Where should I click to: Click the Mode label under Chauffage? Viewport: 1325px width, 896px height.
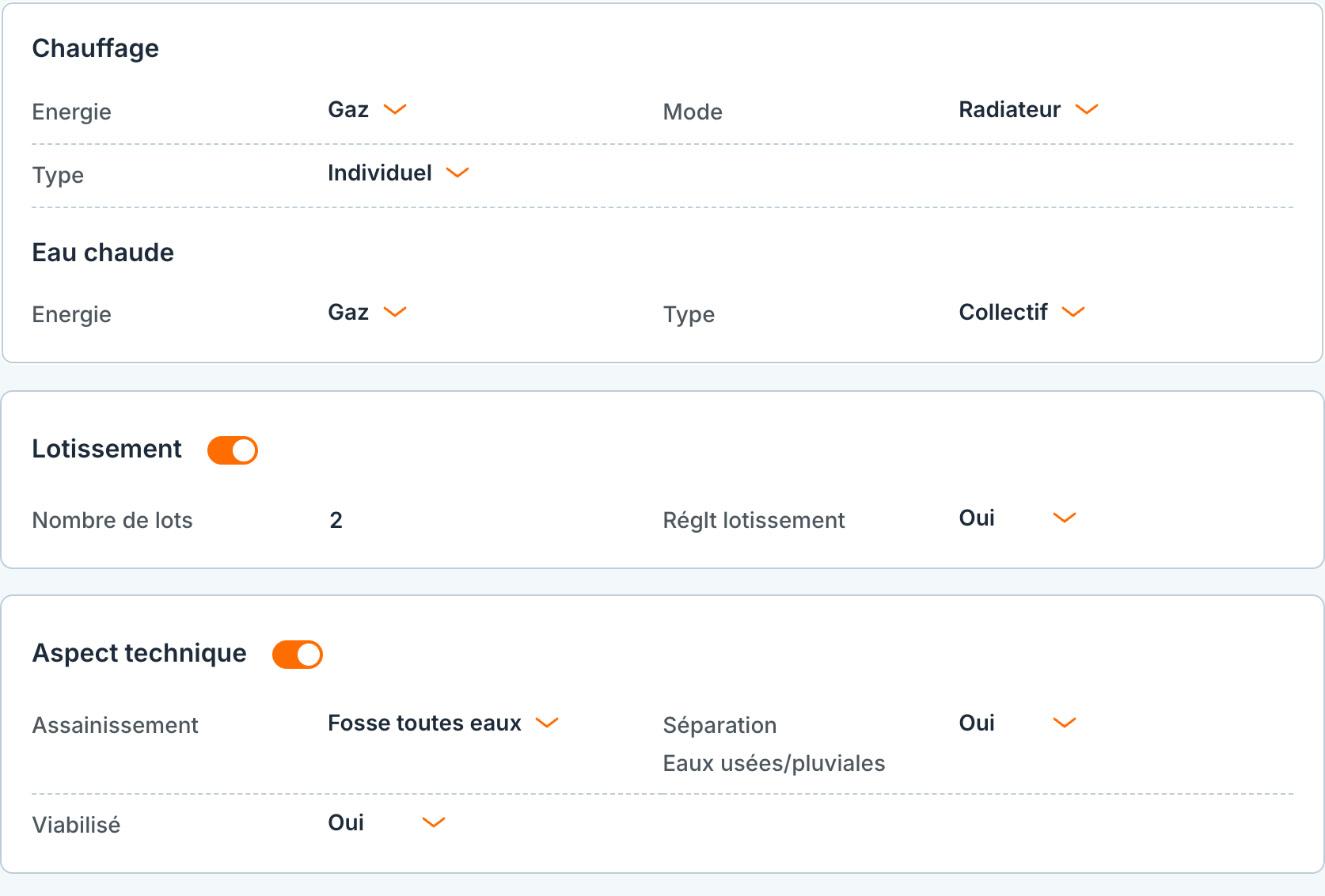693,112
